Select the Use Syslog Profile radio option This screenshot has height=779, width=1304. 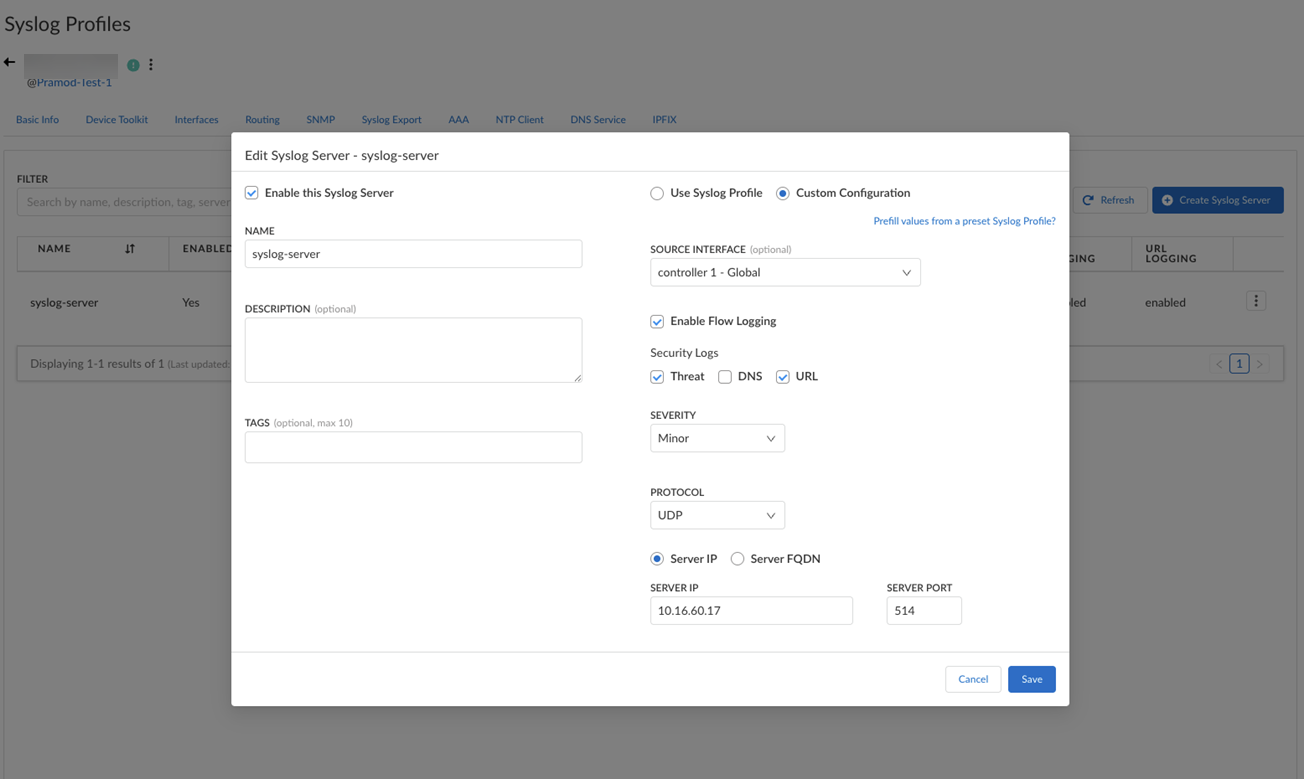657,193
